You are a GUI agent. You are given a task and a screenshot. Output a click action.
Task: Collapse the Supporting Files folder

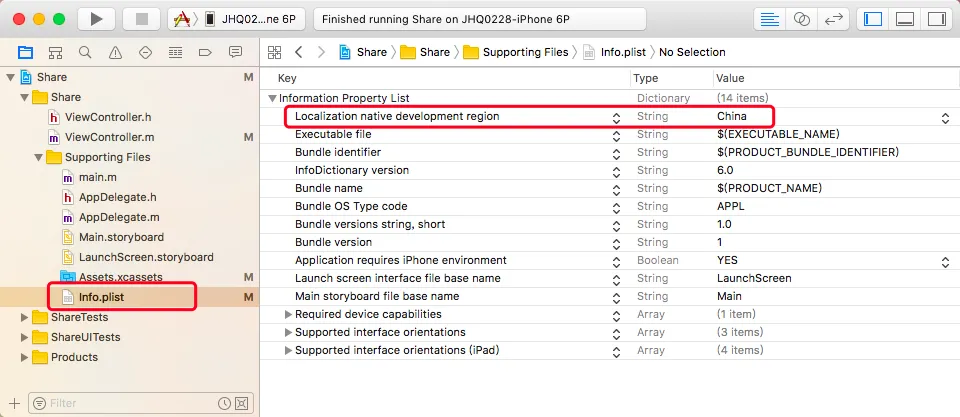click(x=40, y=157)
